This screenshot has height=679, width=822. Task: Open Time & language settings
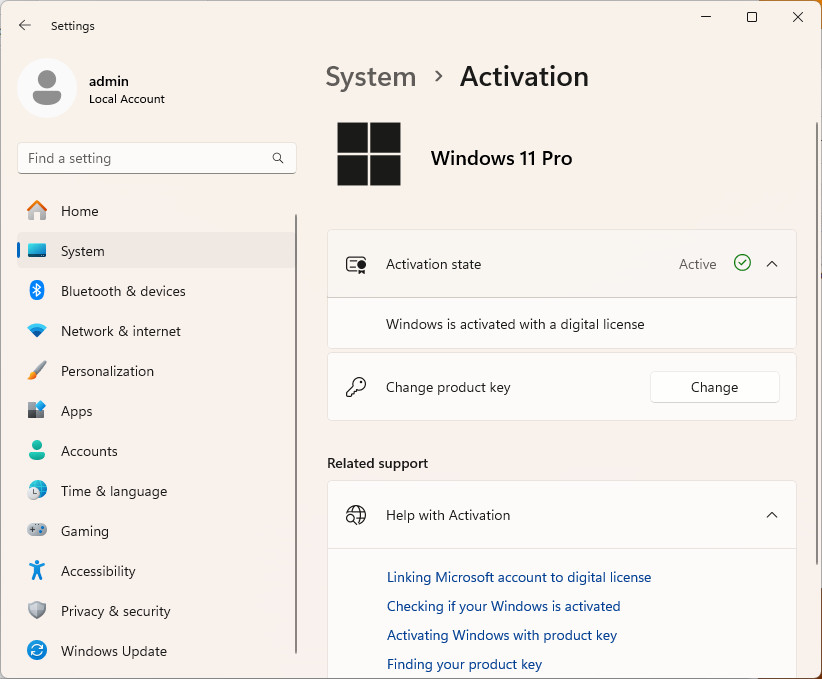(x=156, y=491)
